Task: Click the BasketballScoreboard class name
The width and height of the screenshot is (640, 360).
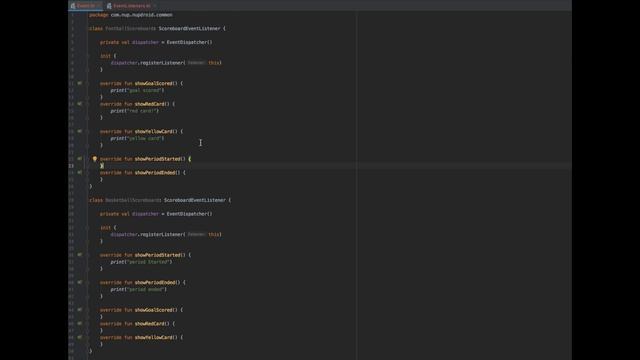Action: coord(133,200)
